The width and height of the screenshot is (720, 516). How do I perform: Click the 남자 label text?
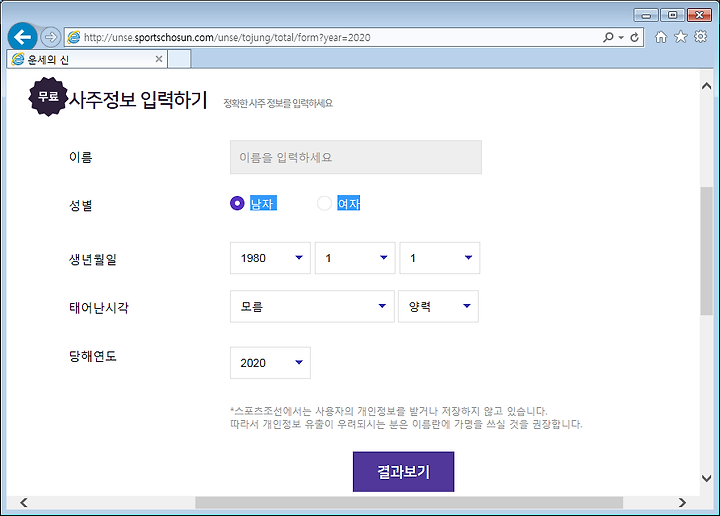click(x=263, y=203)
